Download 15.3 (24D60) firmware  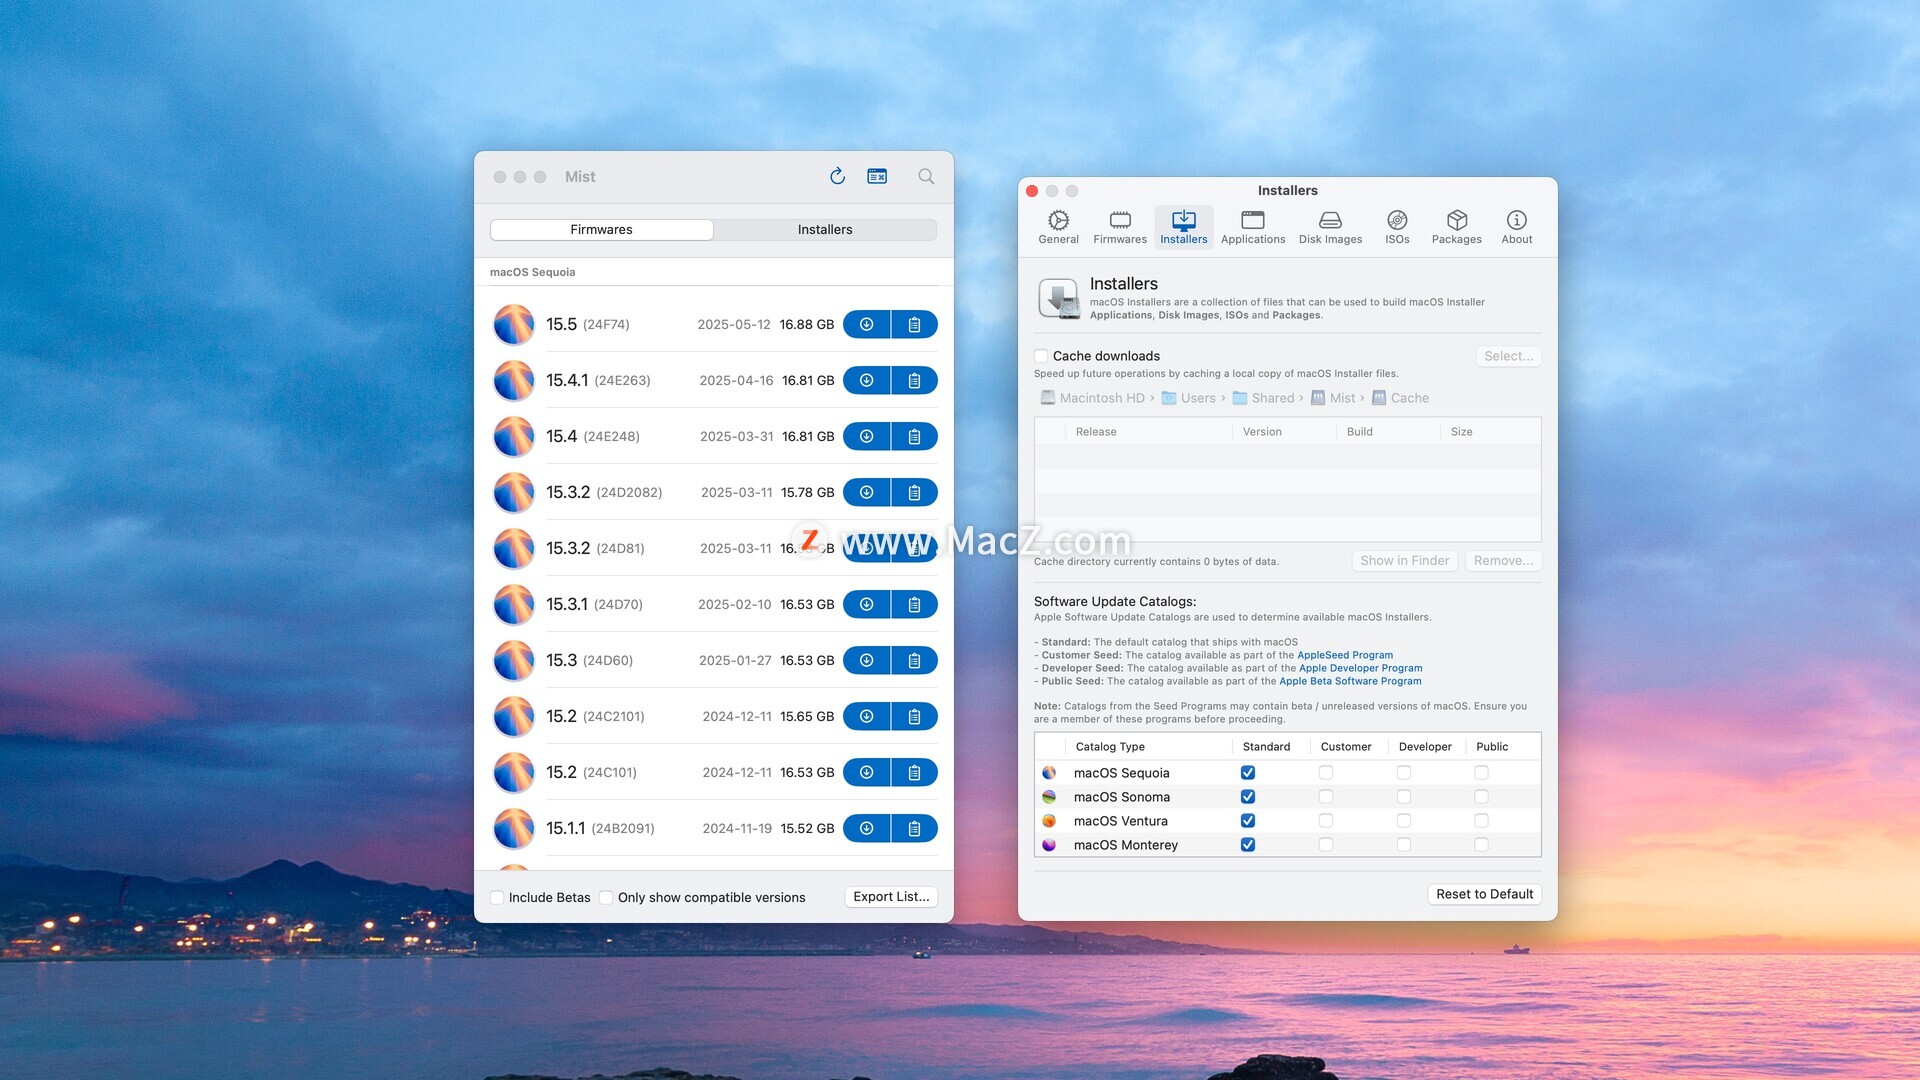(867, 660)
